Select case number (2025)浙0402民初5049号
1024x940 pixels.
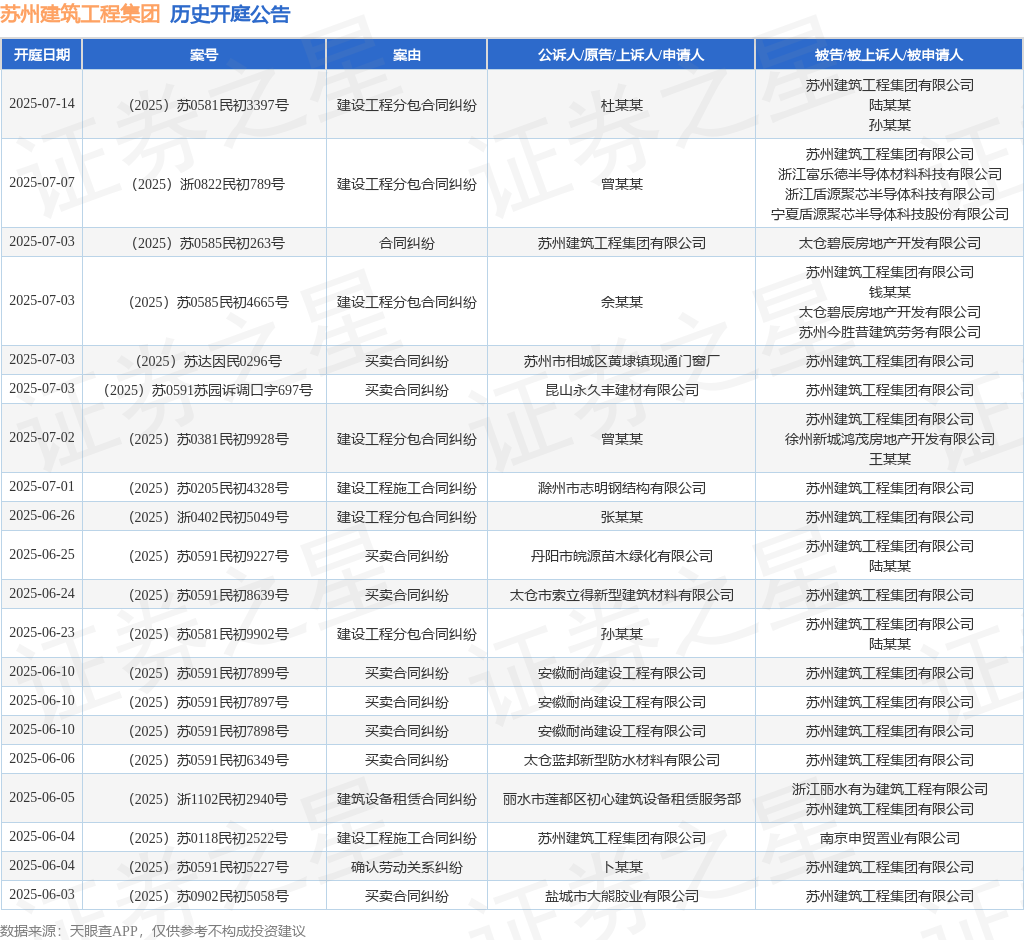pos(208,517)
